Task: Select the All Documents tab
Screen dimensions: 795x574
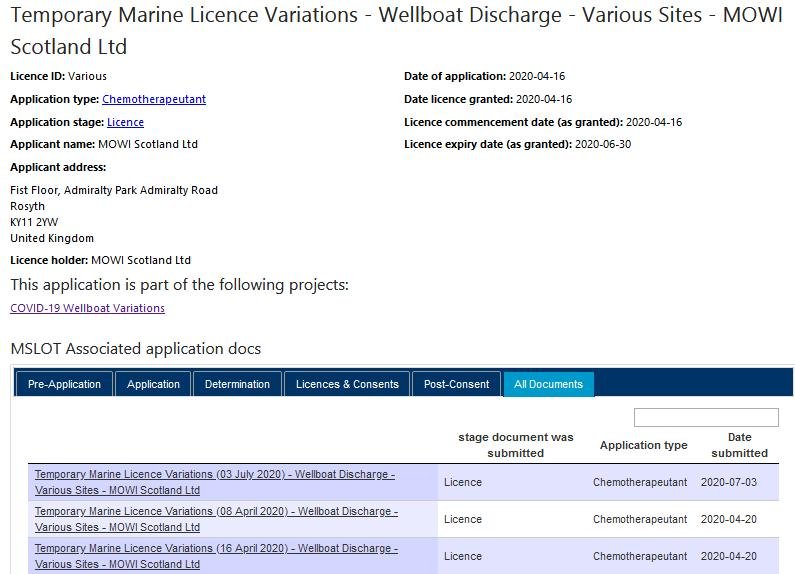Action: coord(548,384)
